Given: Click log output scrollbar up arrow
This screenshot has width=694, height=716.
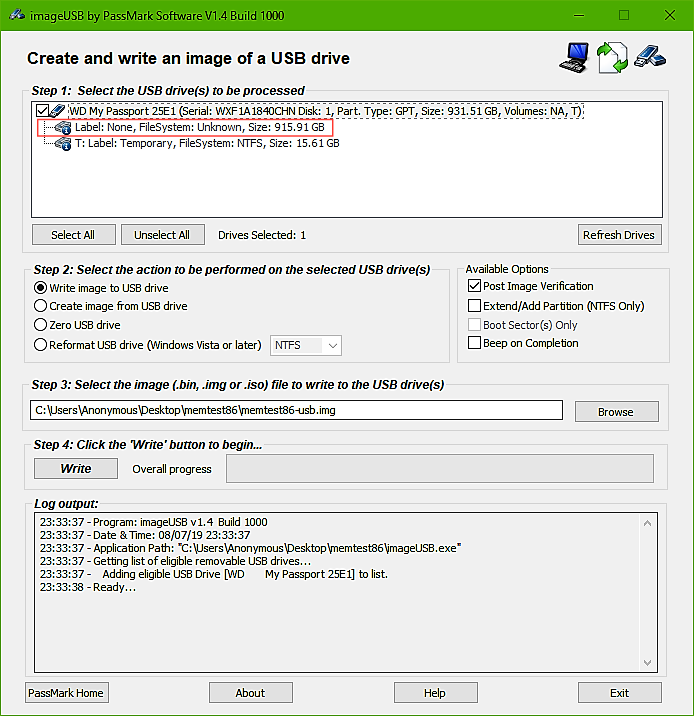Looking at the screenshot, I should [647, 523].
